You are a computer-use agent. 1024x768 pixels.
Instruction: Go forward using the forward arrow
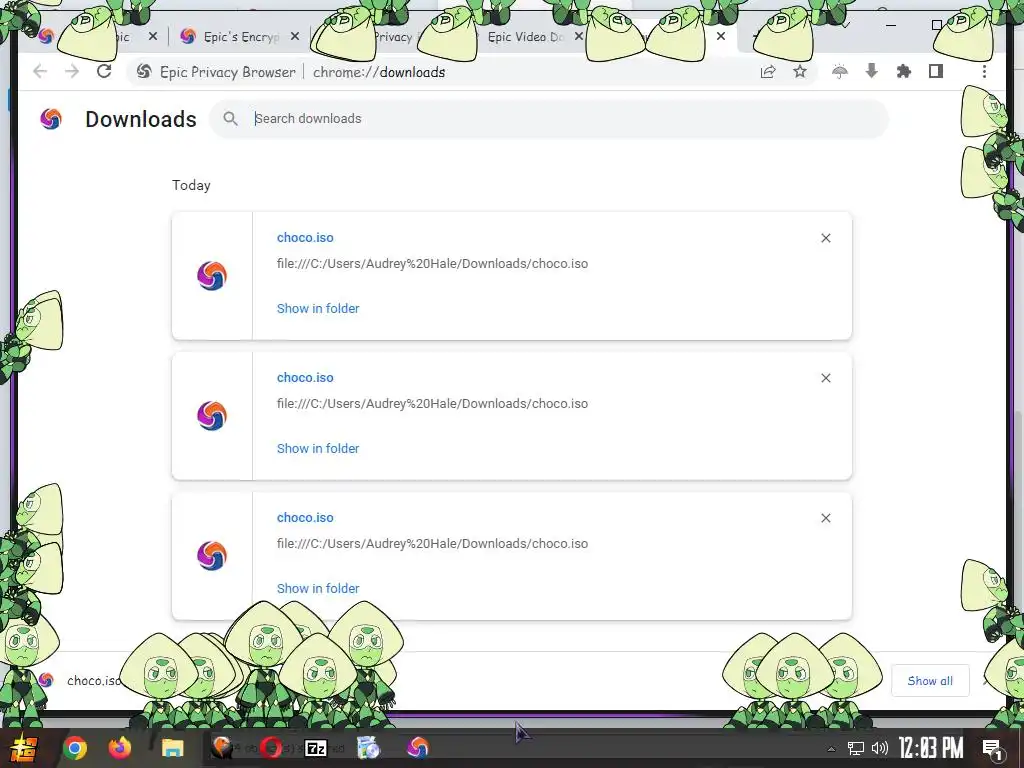tap(72, 71)
